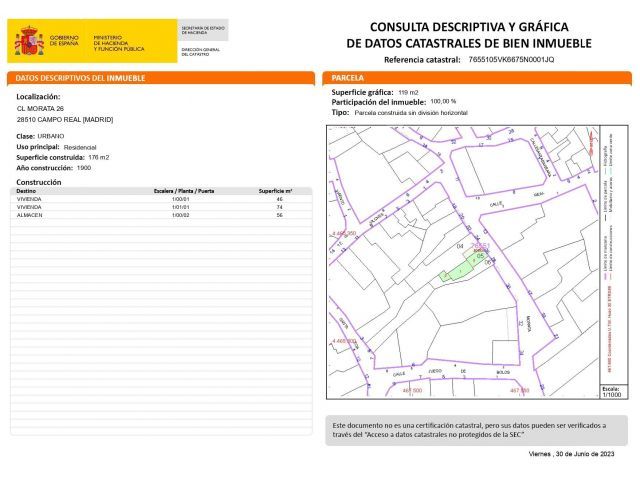Select the 'ALMACEN' row destination
The image size is (640, 480).
[29, 215]
